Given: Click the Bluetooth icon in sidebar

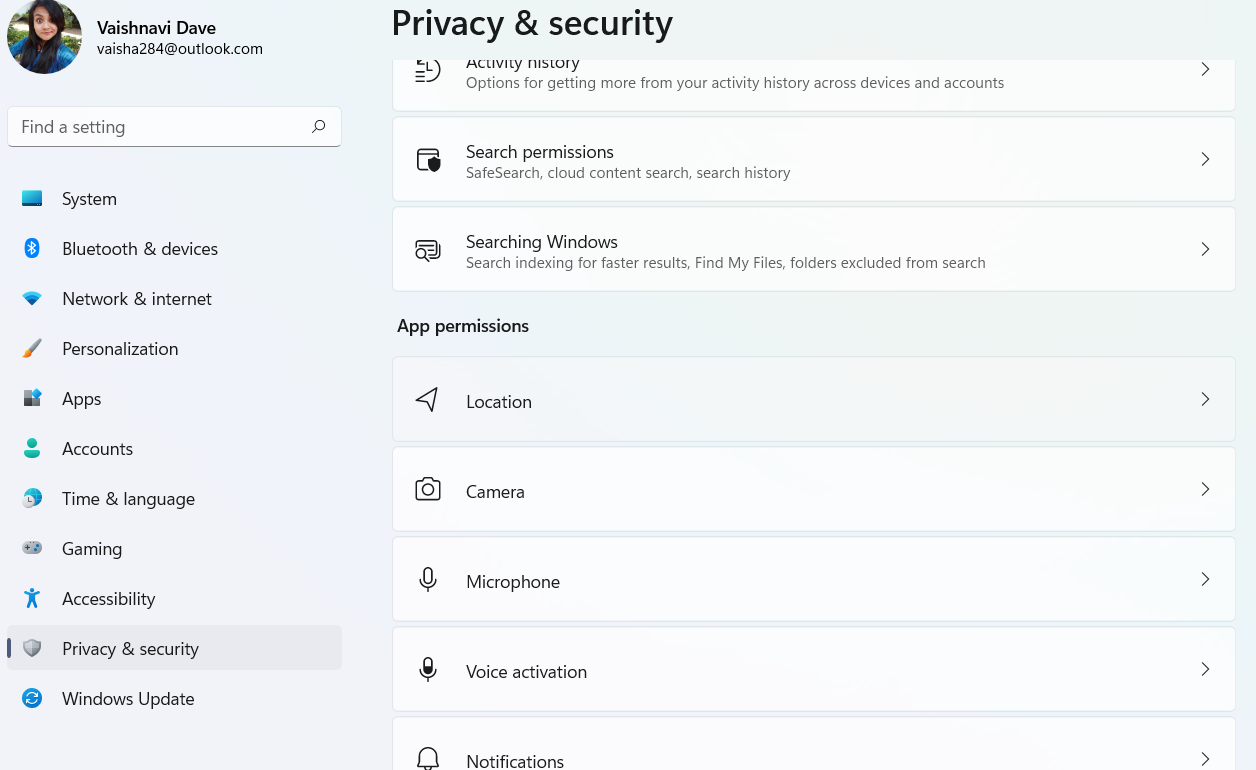Looking at the screenshot, I should (32, 248).
